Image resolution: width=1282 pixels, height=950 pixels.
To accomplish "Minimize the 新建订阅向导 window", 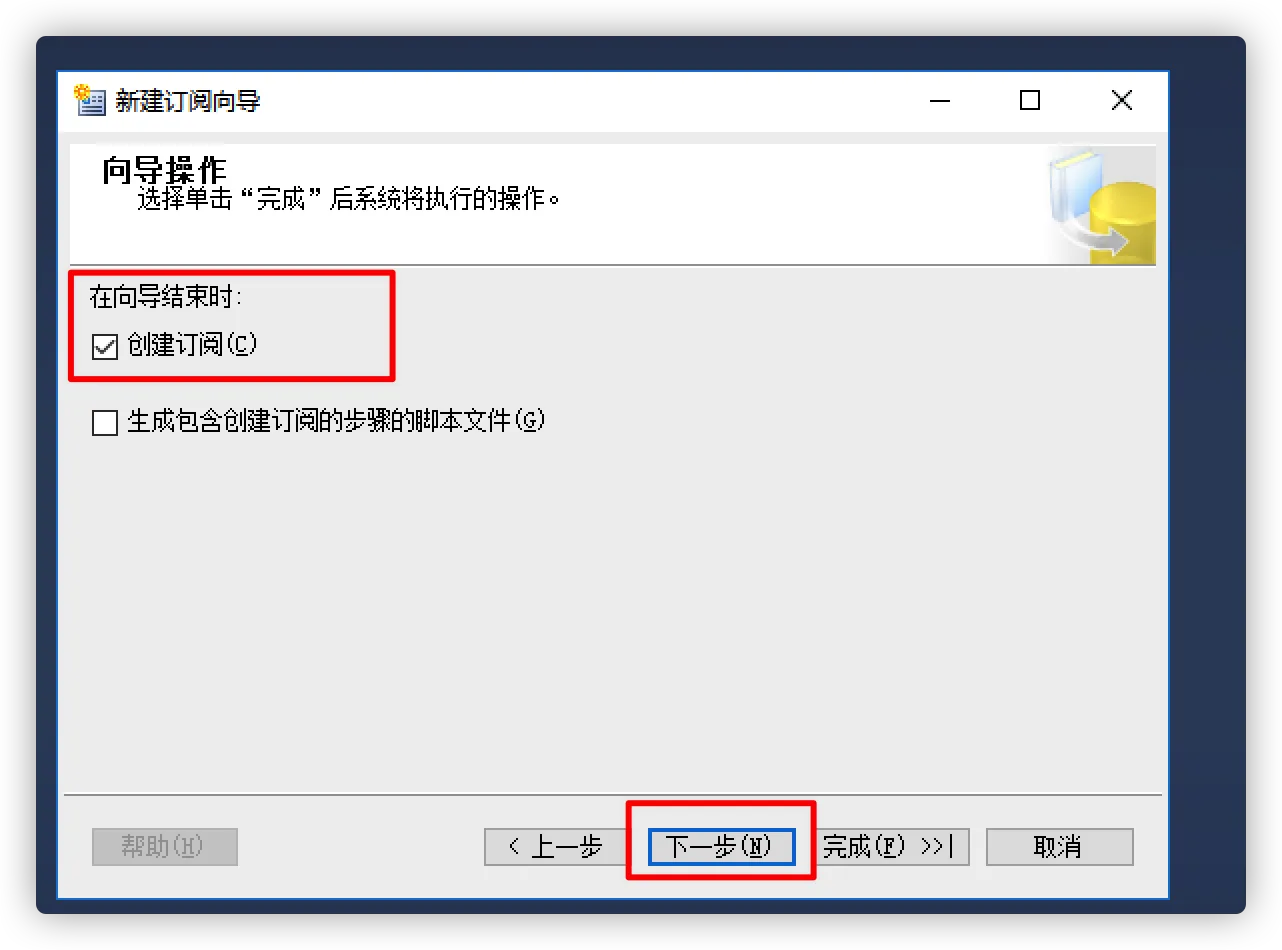I will [x=939, y=100].
